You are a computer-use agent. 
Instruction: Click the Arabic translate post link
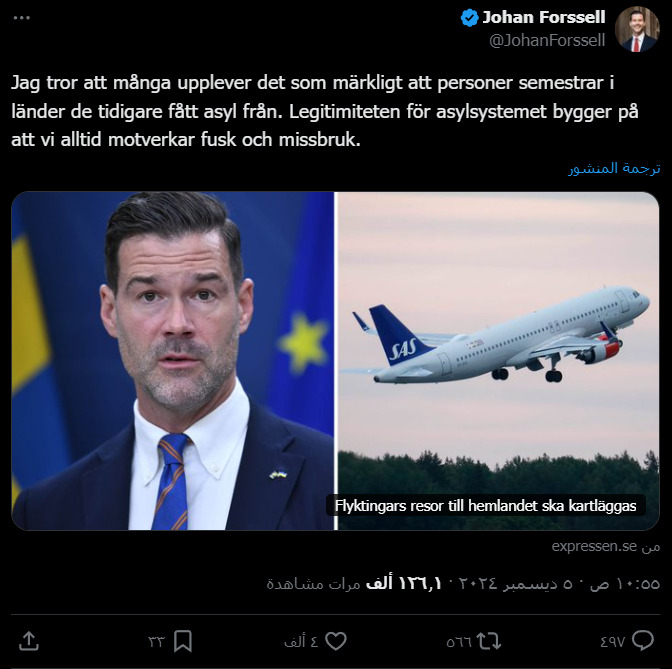click(x=614, y=168)
